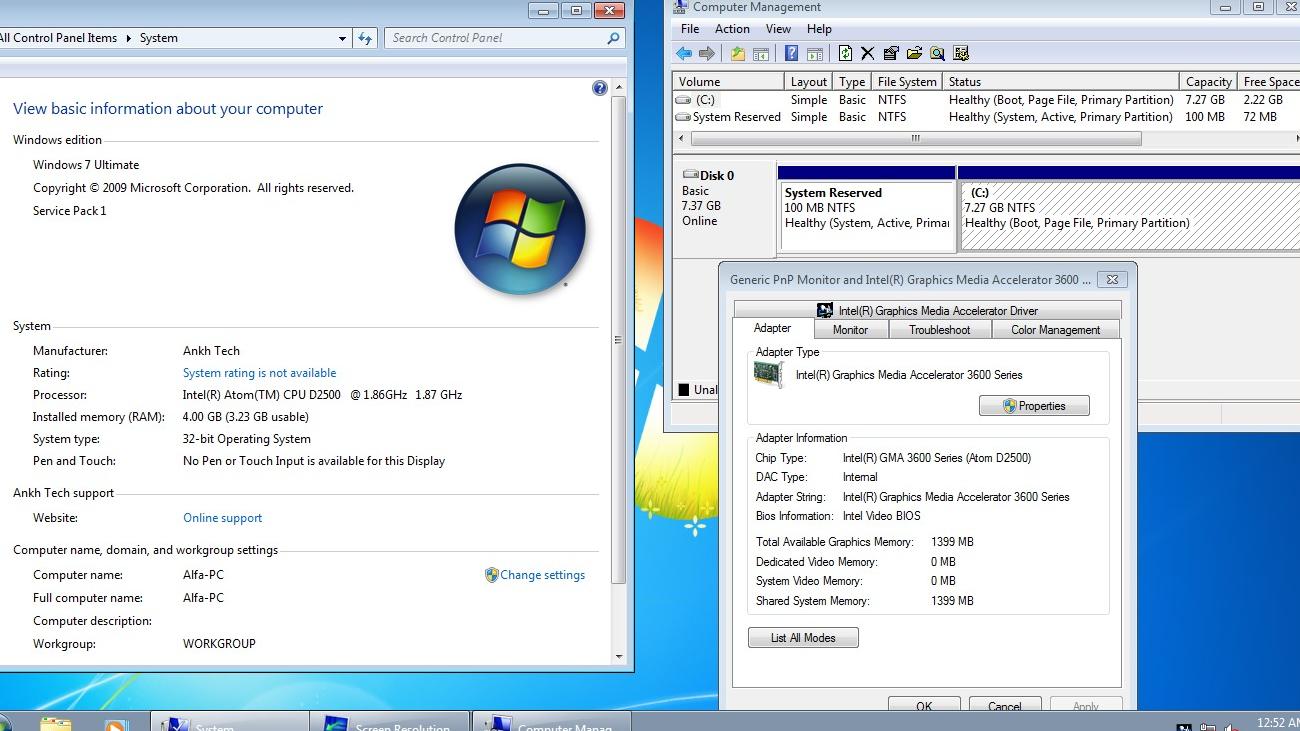Click the search magnifier in Control Panel box
1300x731 pixels.
(x=614, y=38)
